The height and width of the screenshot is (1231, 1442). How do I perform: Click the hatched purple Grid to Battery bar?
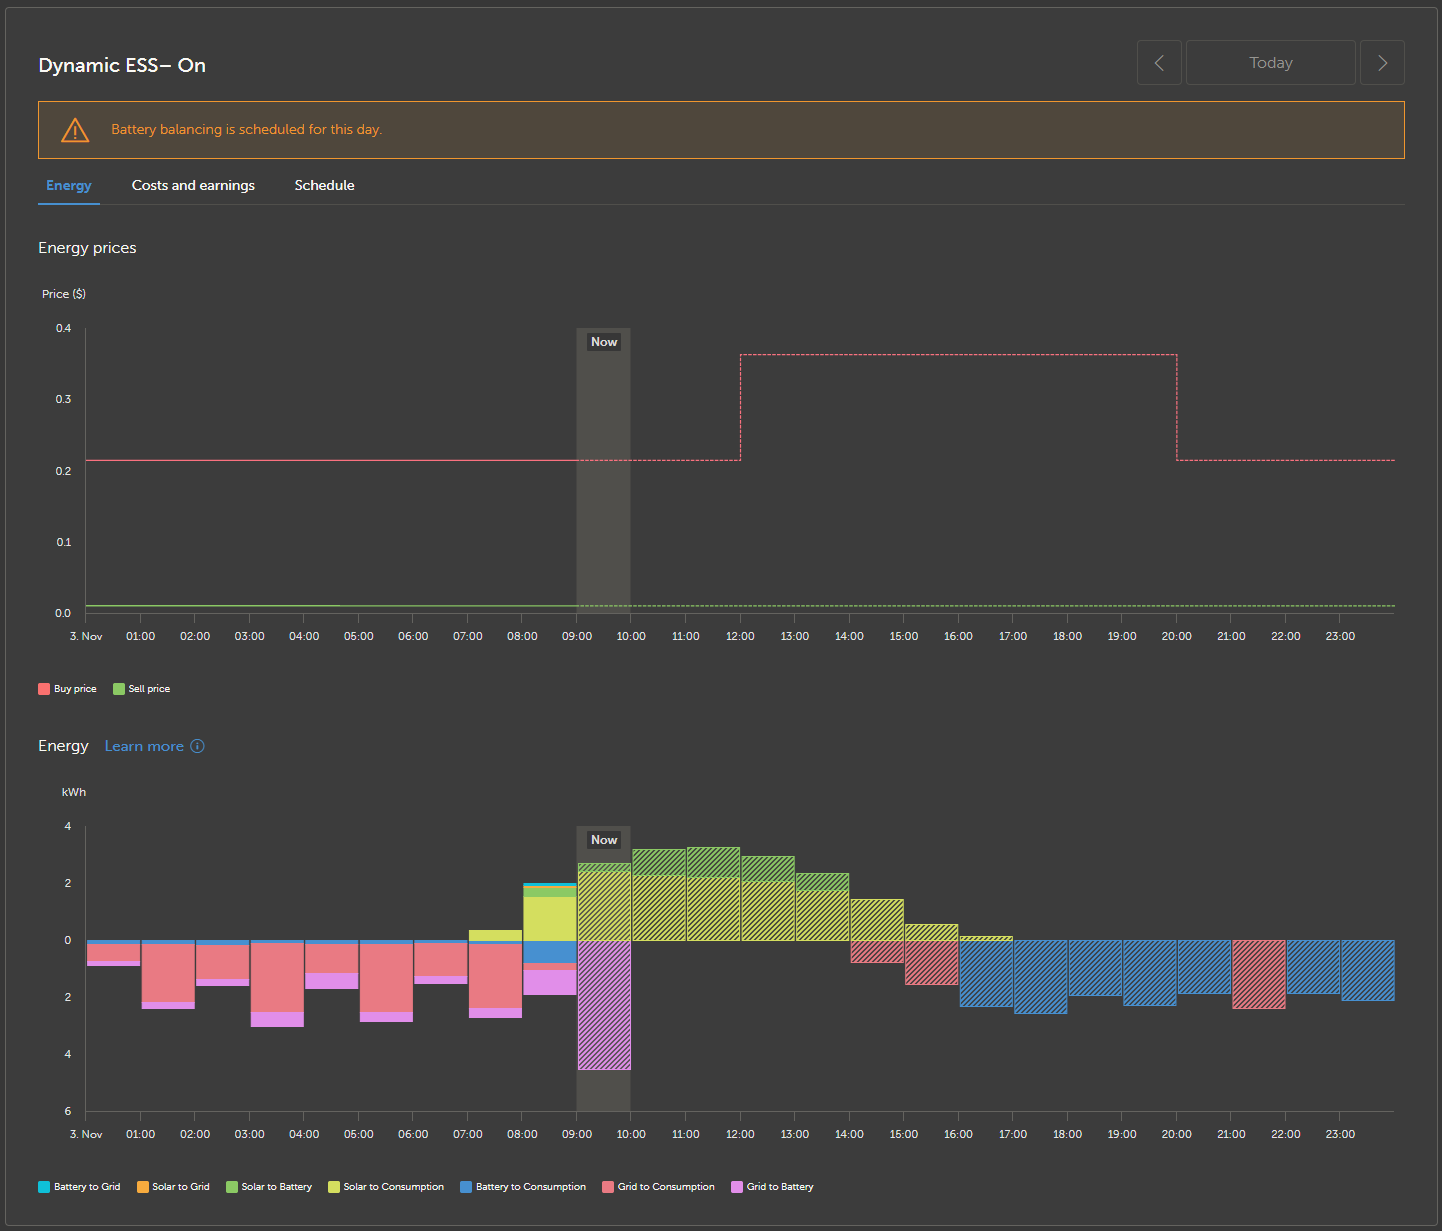(604, 1005)
